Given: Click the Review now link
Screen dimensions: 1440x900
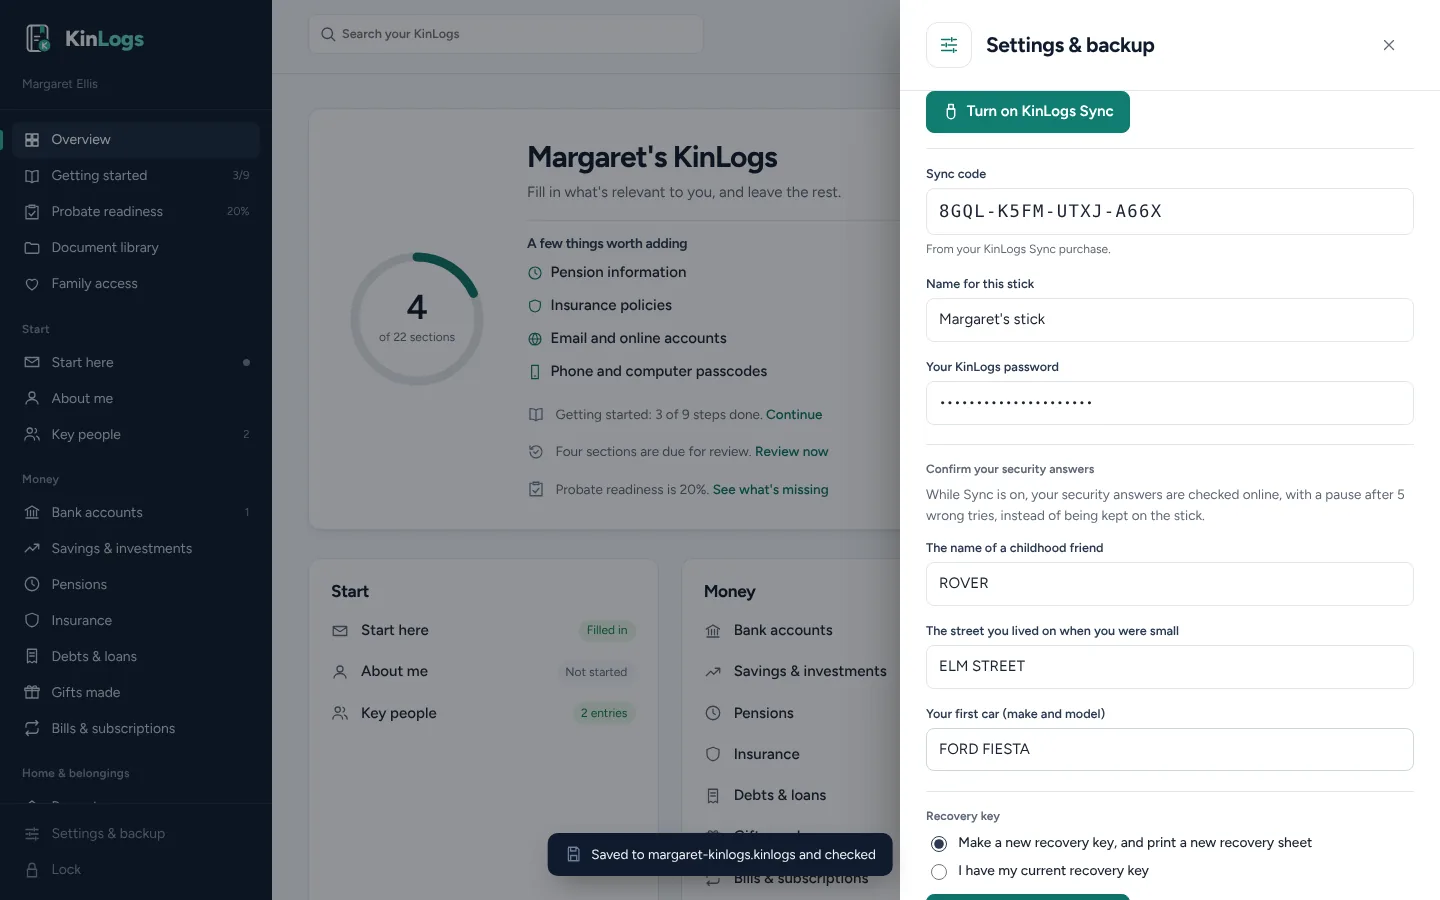Looking at the screenshot, I should click(x=792, y=452).
